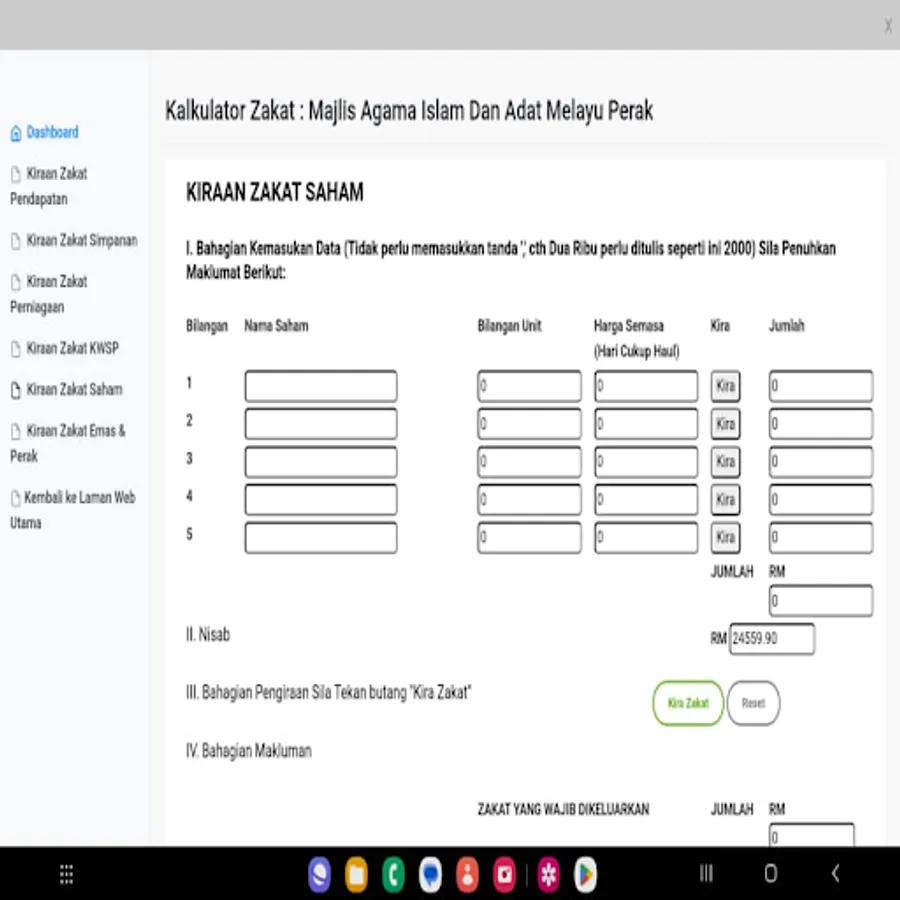900x900 pixels.
Task: Click Jumlah field in row 2
Action: tap(821, 424)
